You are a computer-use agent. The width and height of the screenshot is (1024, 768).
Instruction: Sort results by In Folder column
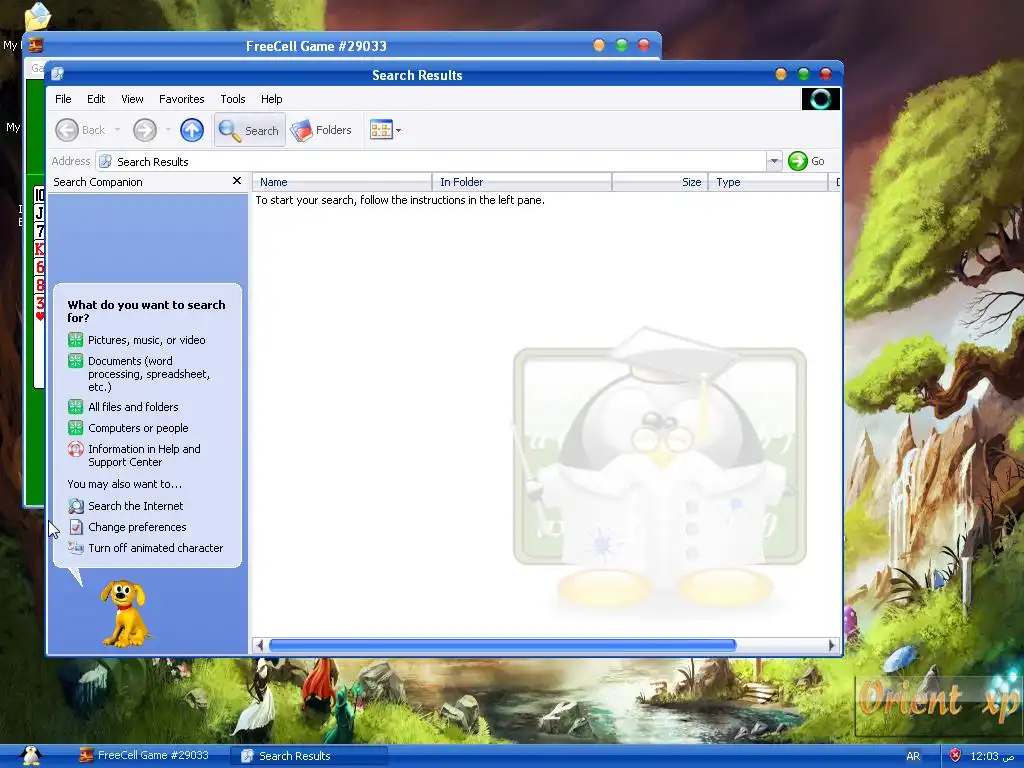click(522, 182)
